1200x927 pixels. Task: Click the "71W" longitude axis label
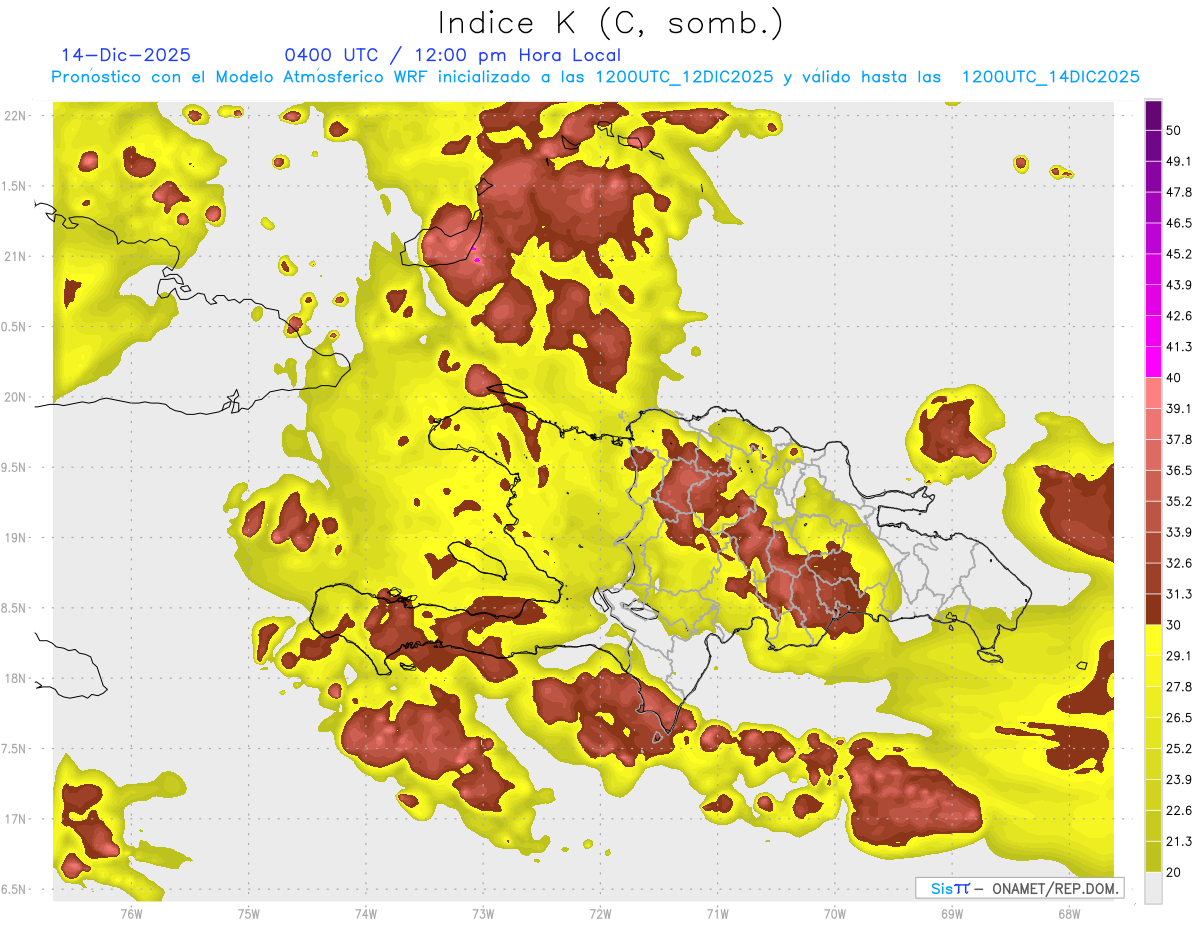coord(717,913)
